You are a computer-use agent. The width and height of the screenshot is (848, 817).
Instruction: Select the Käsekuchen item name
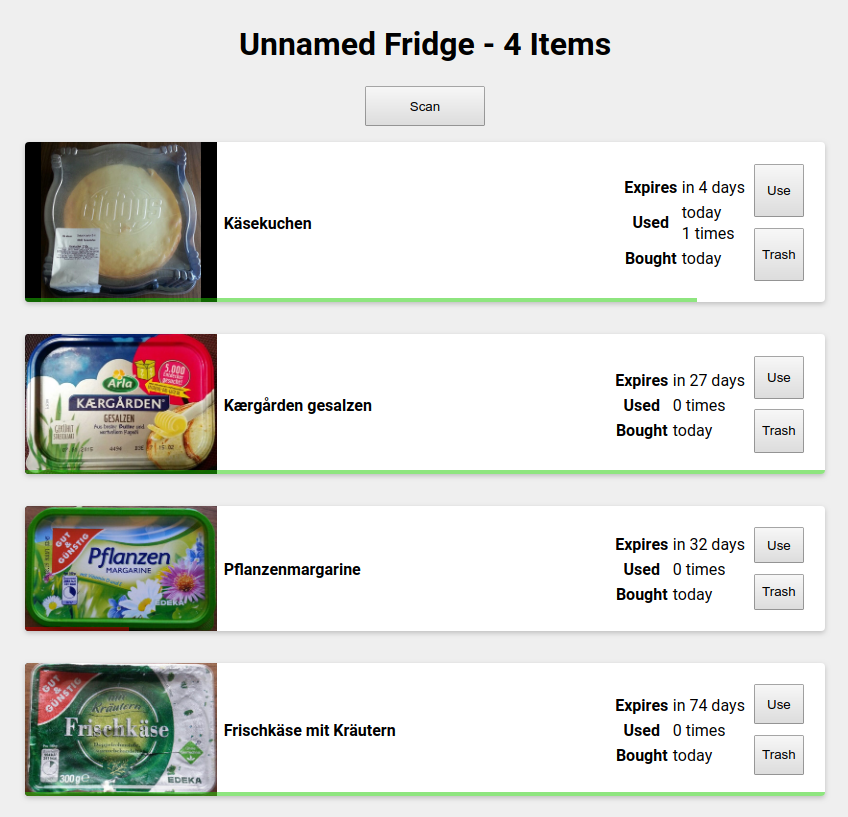point(267,223)
